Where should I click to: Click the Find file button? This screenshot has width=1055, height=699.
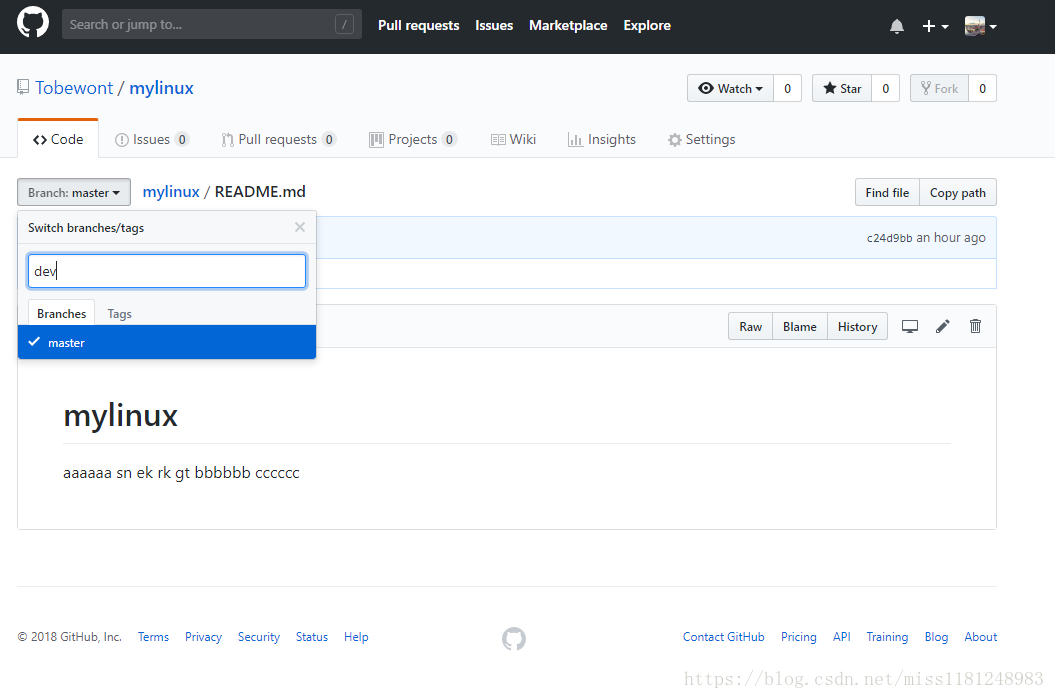point(887,192)
